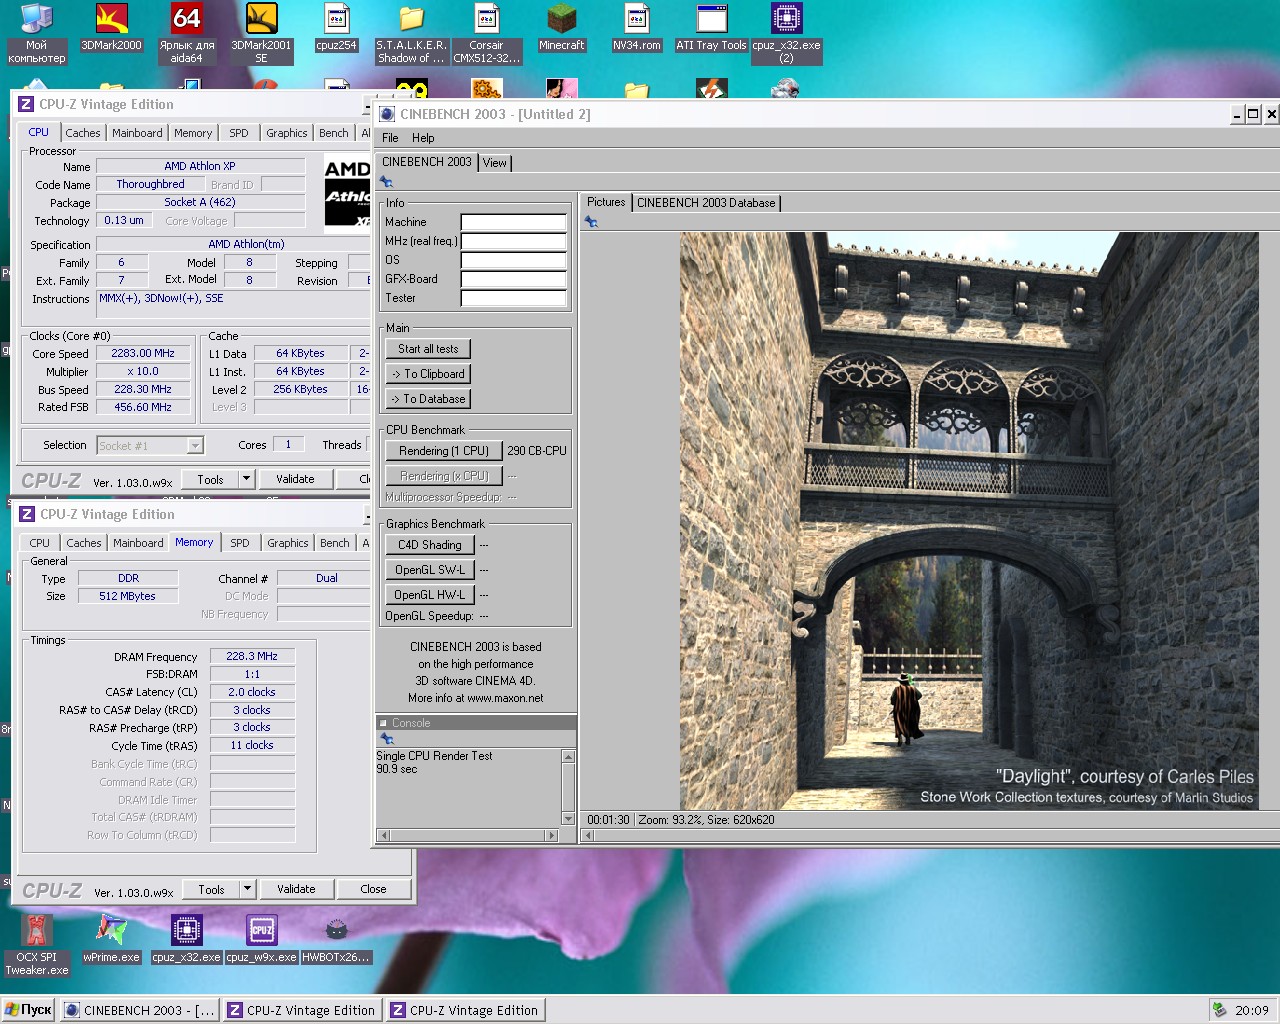Open Graphics tab in Memory CPU-Z window
The width and height of the screenshot is (1280, 1024).
click(288, 543)
